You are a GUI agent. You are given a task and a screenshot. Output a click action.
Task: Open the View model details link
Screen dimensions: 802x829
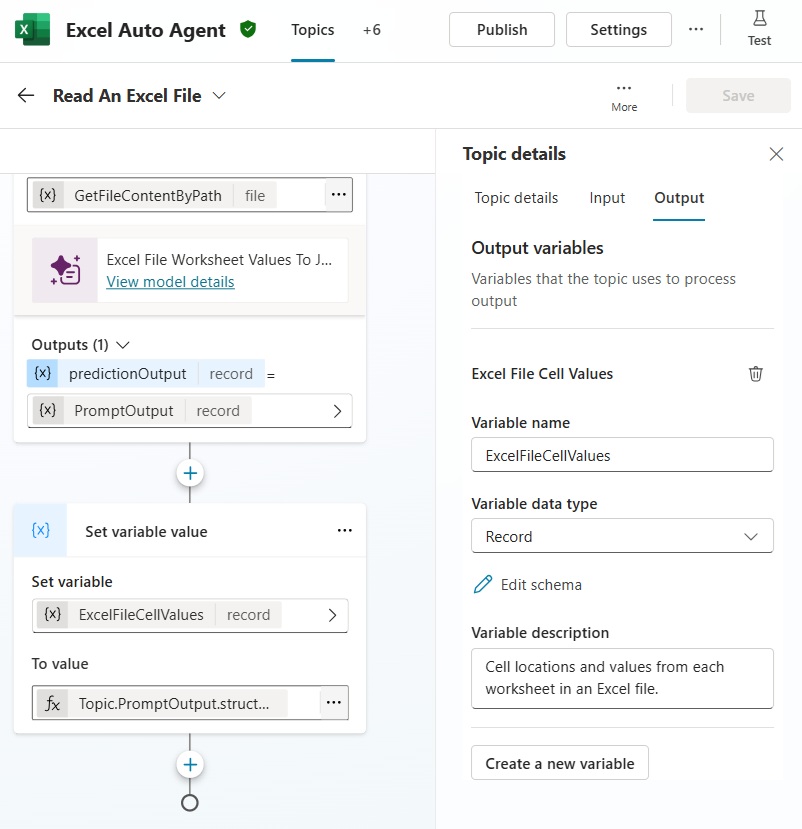170,282
